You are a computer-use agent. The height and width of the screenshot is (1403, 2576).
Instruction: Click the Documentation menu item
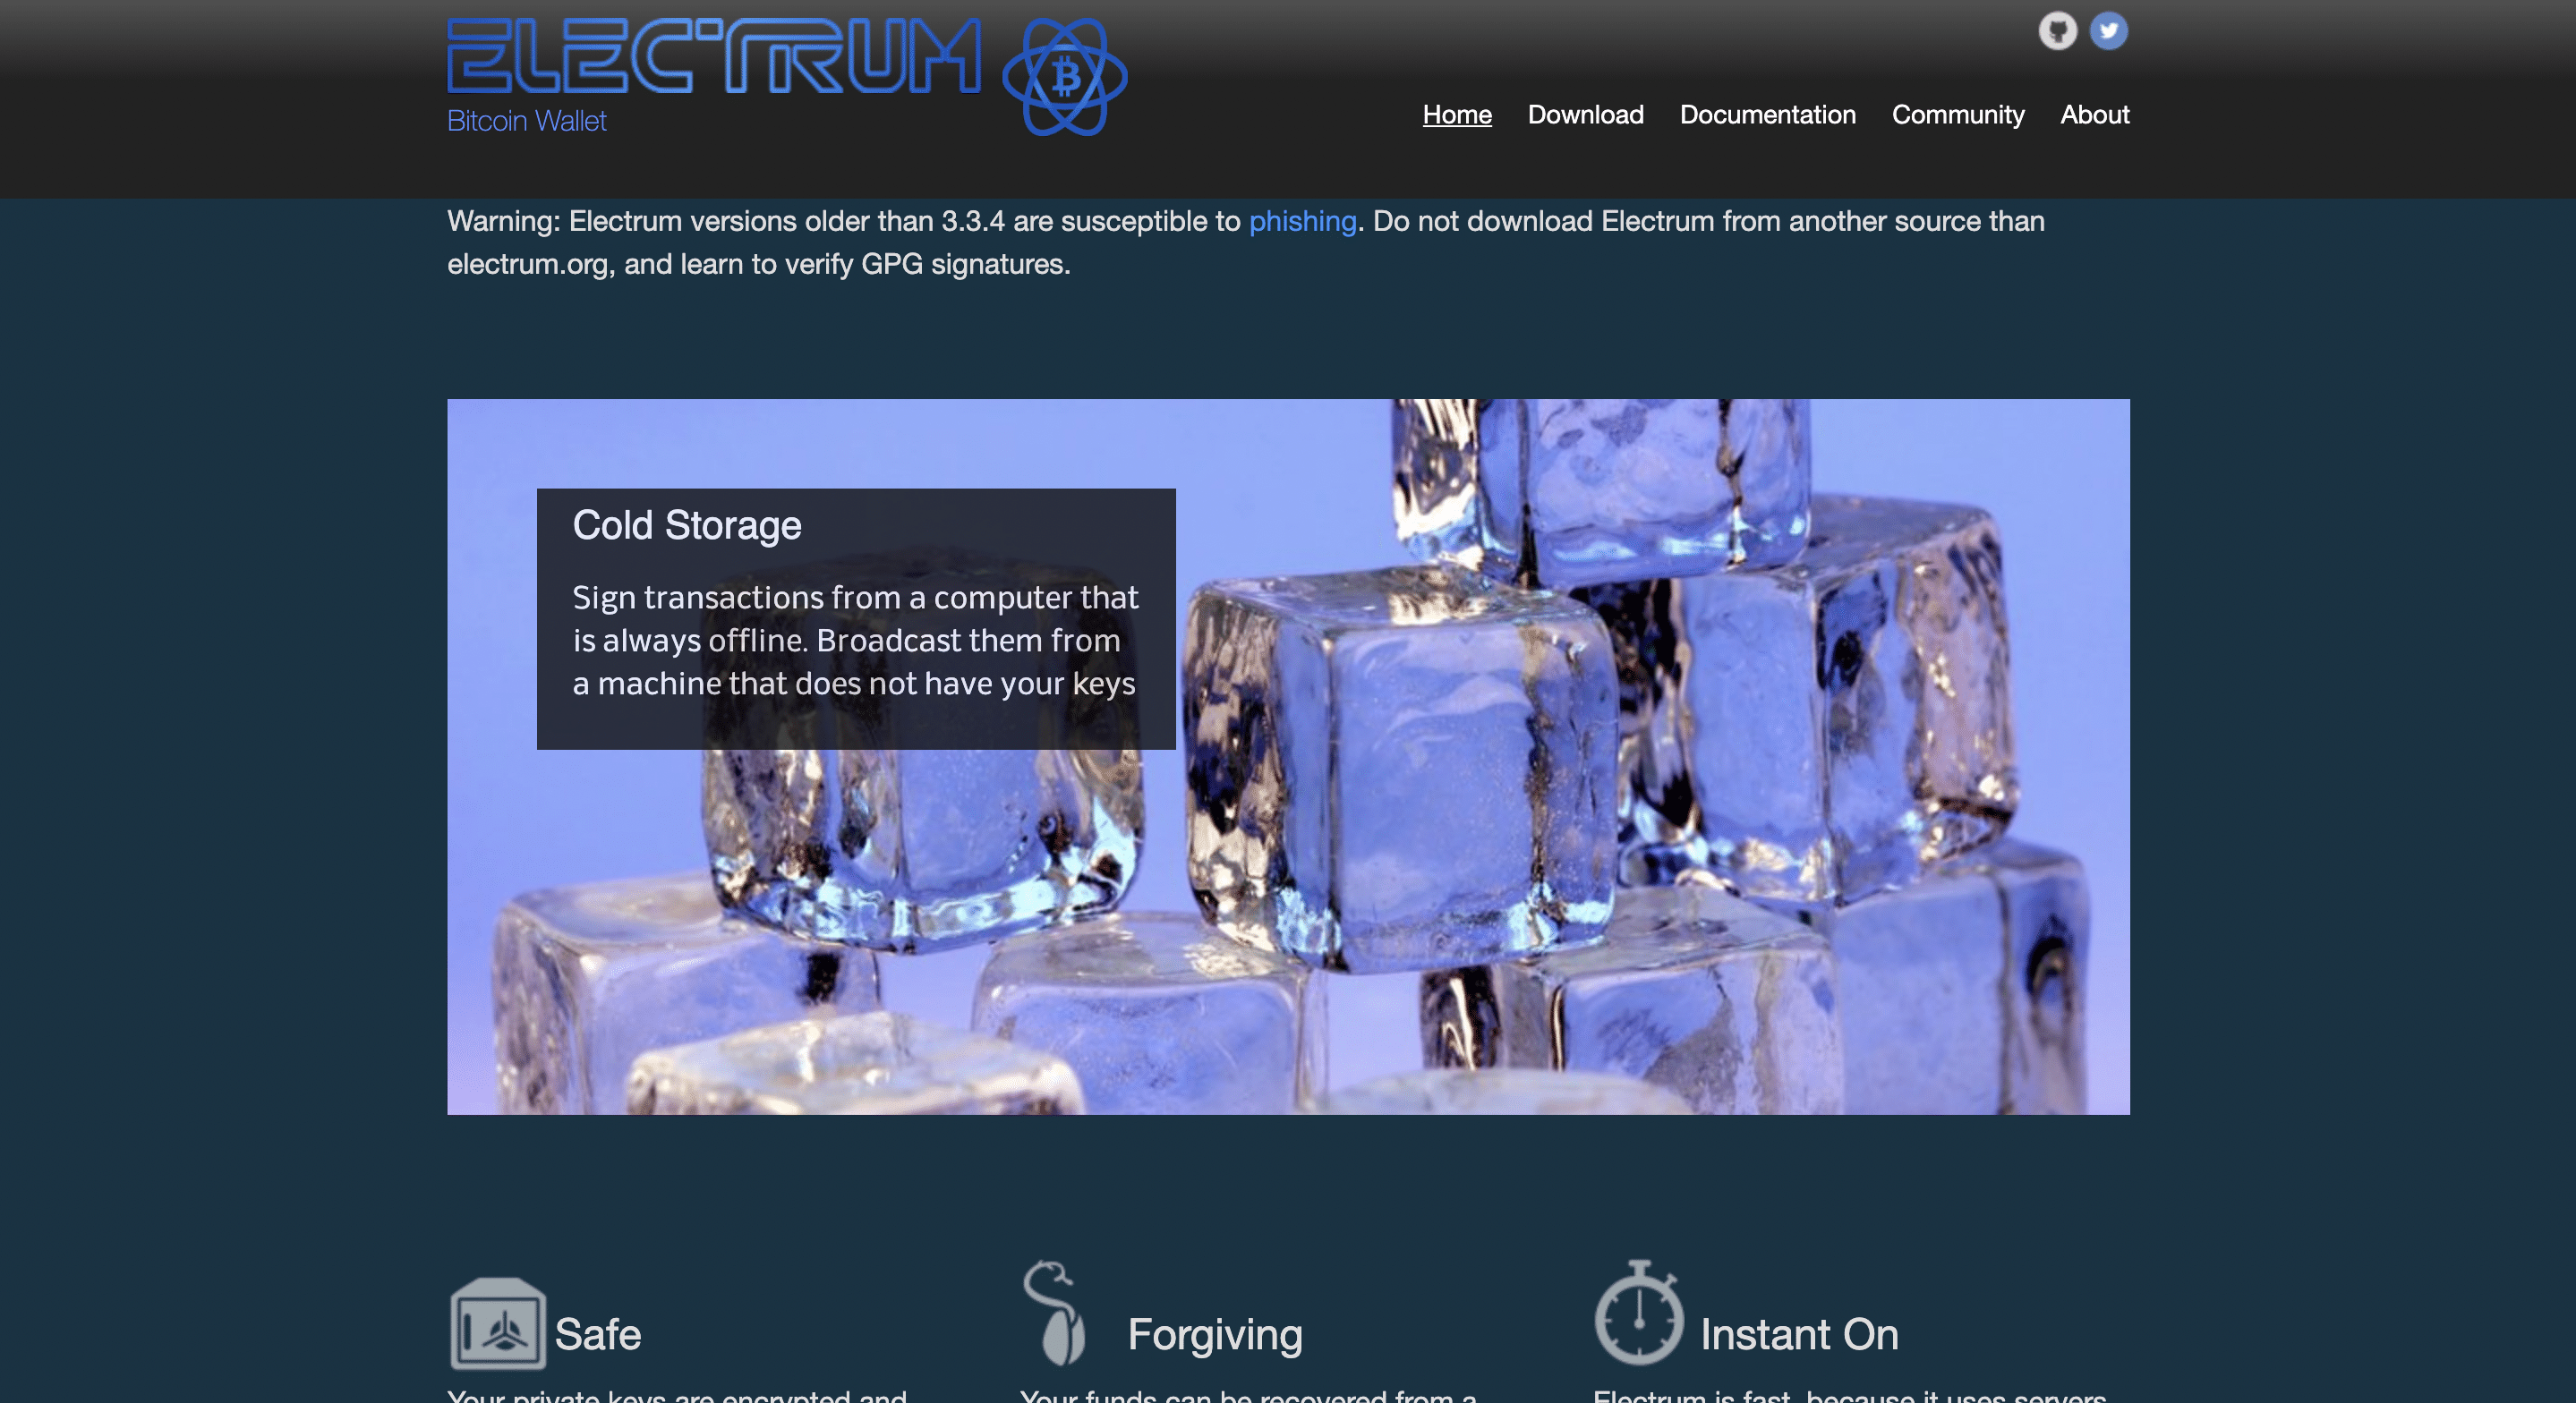[1768, 114]
